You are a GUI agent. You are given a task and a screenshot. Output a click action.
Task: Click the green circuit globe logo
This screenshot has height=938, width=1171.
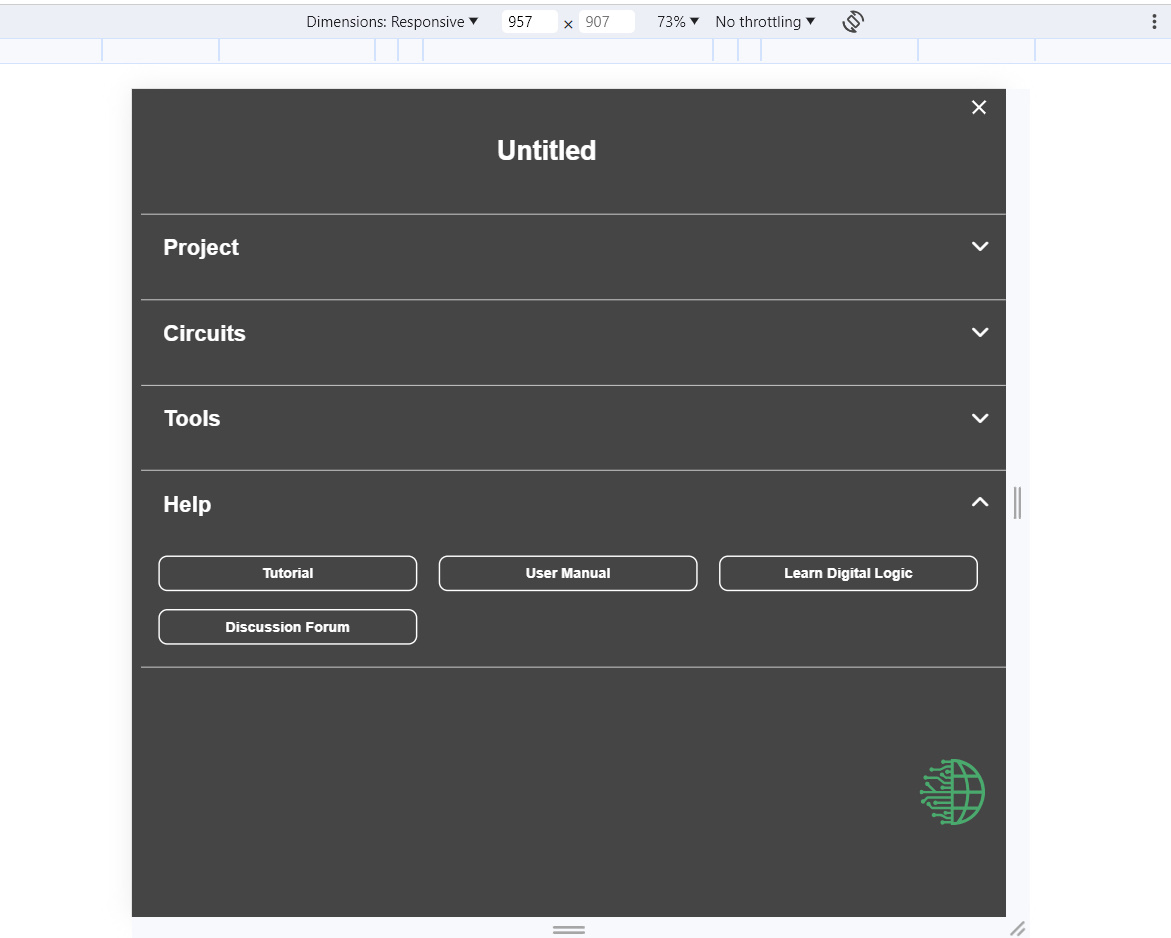(952, 792)
